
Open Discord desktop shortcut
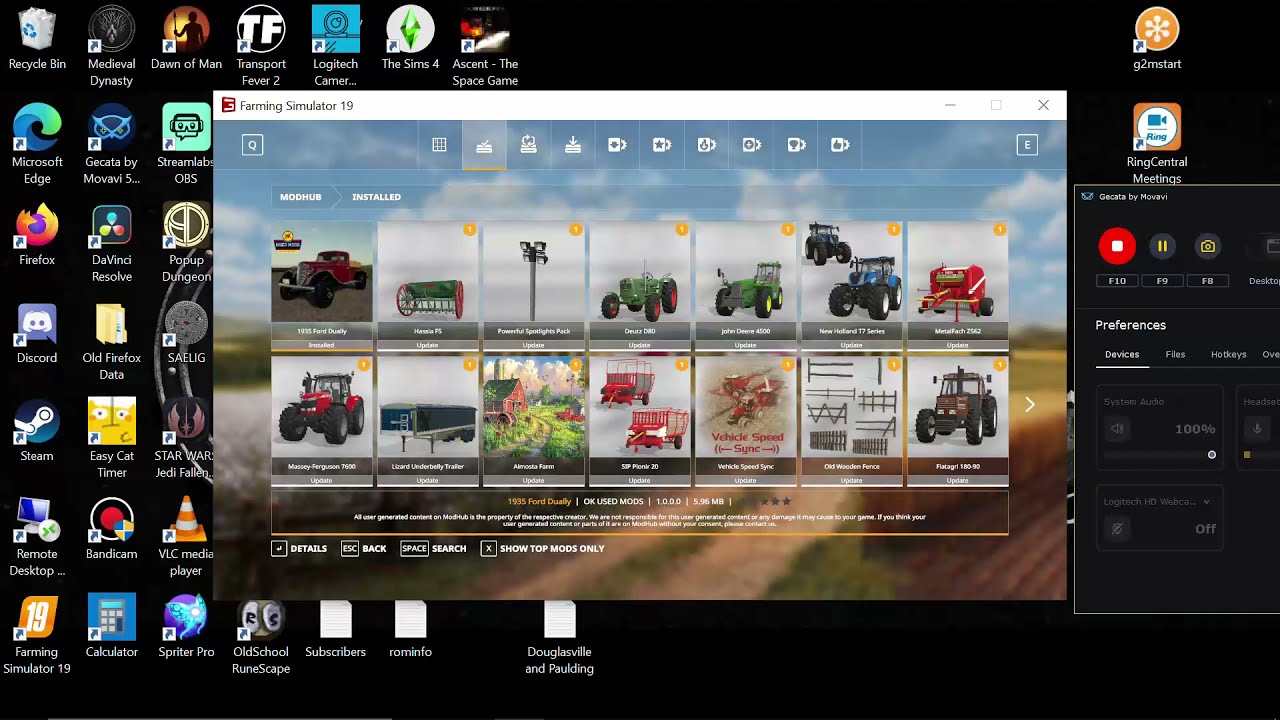pyautogui.click(x=37, y=335)
